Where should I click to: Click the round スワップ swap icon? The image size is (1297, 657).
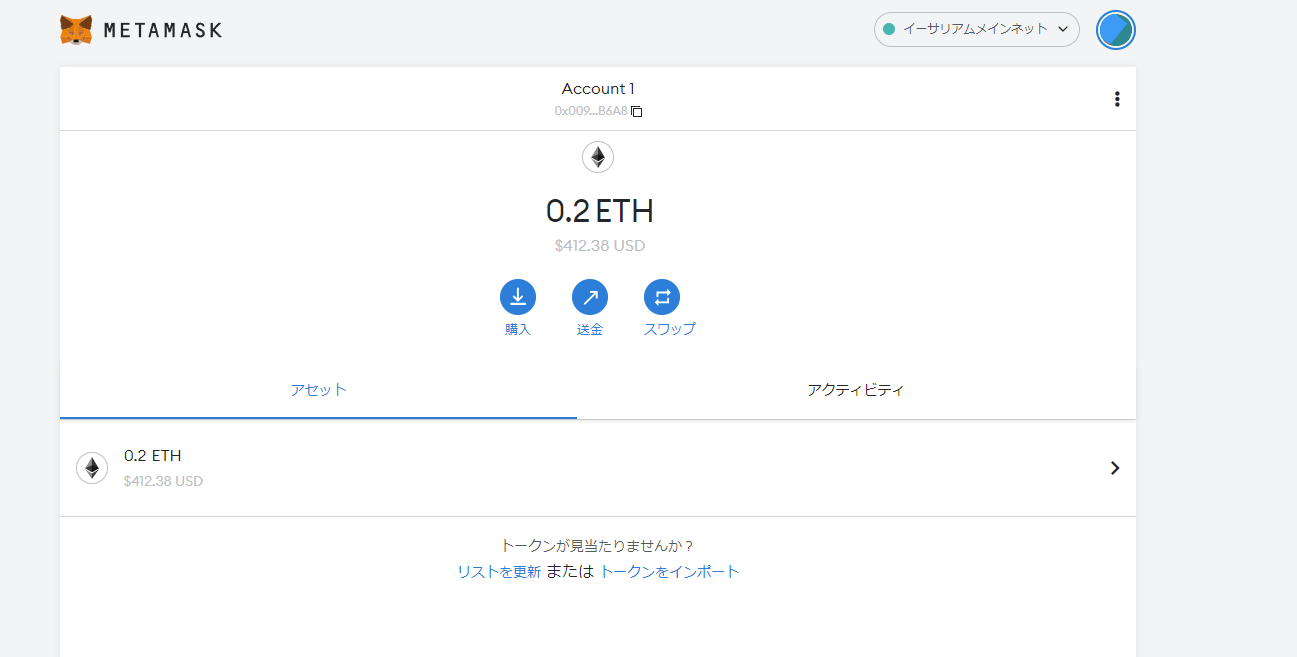click(662, 297)
